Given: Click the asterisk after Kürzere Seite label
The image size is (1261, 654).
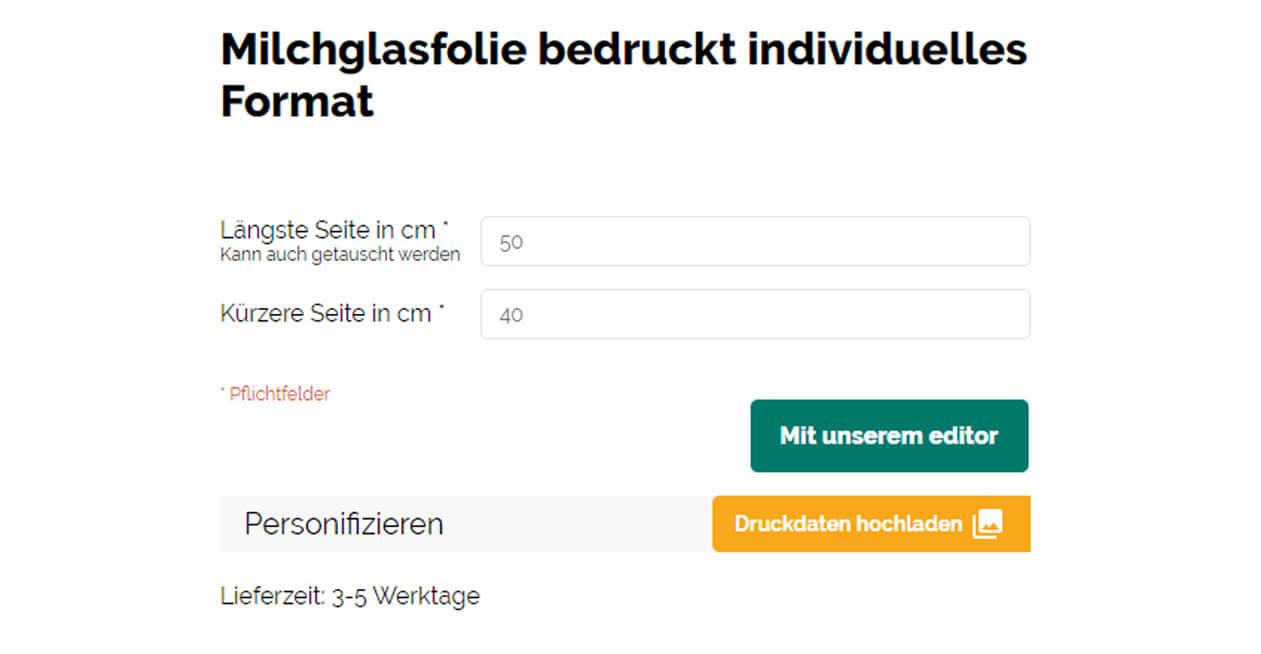Looking at the screenshot, I should (x=441, y=307).
